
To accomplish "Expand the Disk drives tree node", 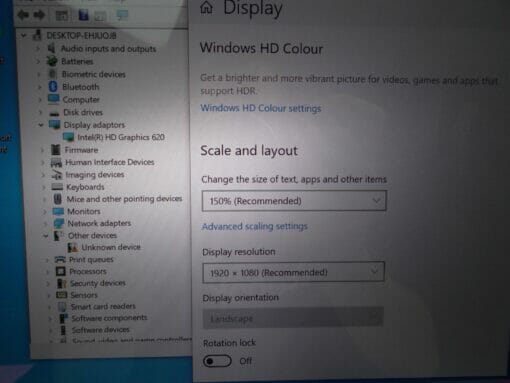I will pos(40,113).
